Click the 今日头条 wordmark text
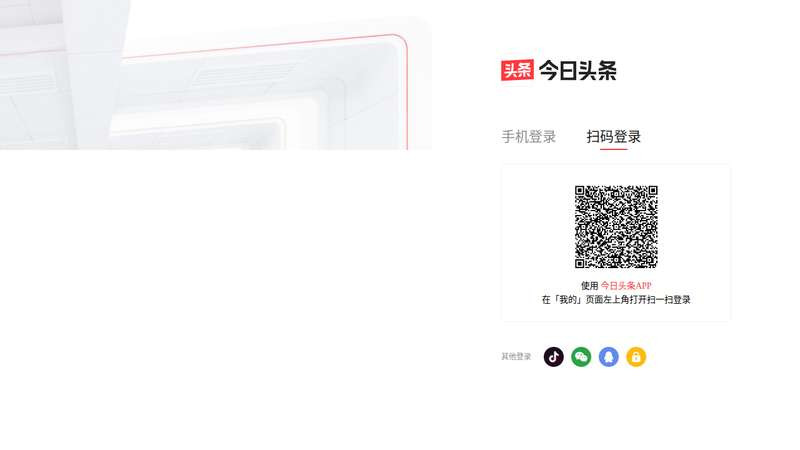Viewport: 800px width, 450px height. (x=578, y=70)
